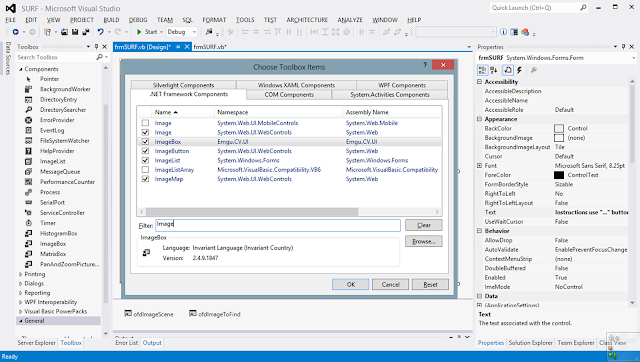This screenshot has width=640, height=362.
Task: Click the Browse... button
Action: click(x=424, y=241)
